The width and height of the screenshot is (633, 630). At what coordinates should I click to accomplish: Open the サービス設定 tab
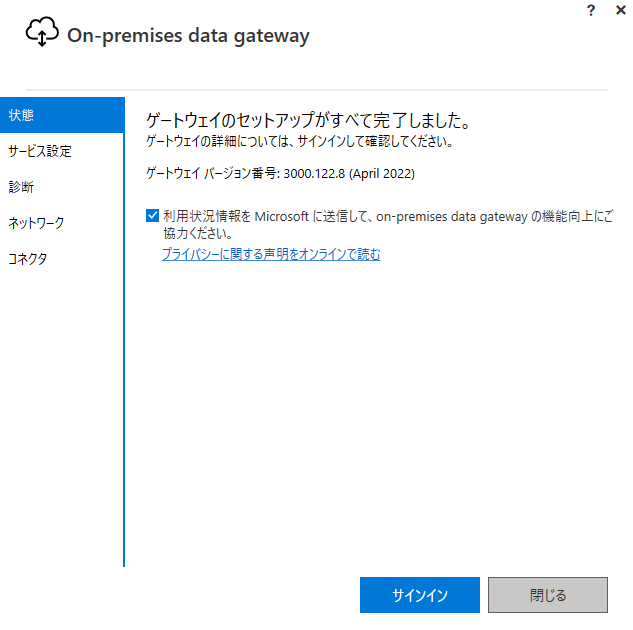[62, 151]
